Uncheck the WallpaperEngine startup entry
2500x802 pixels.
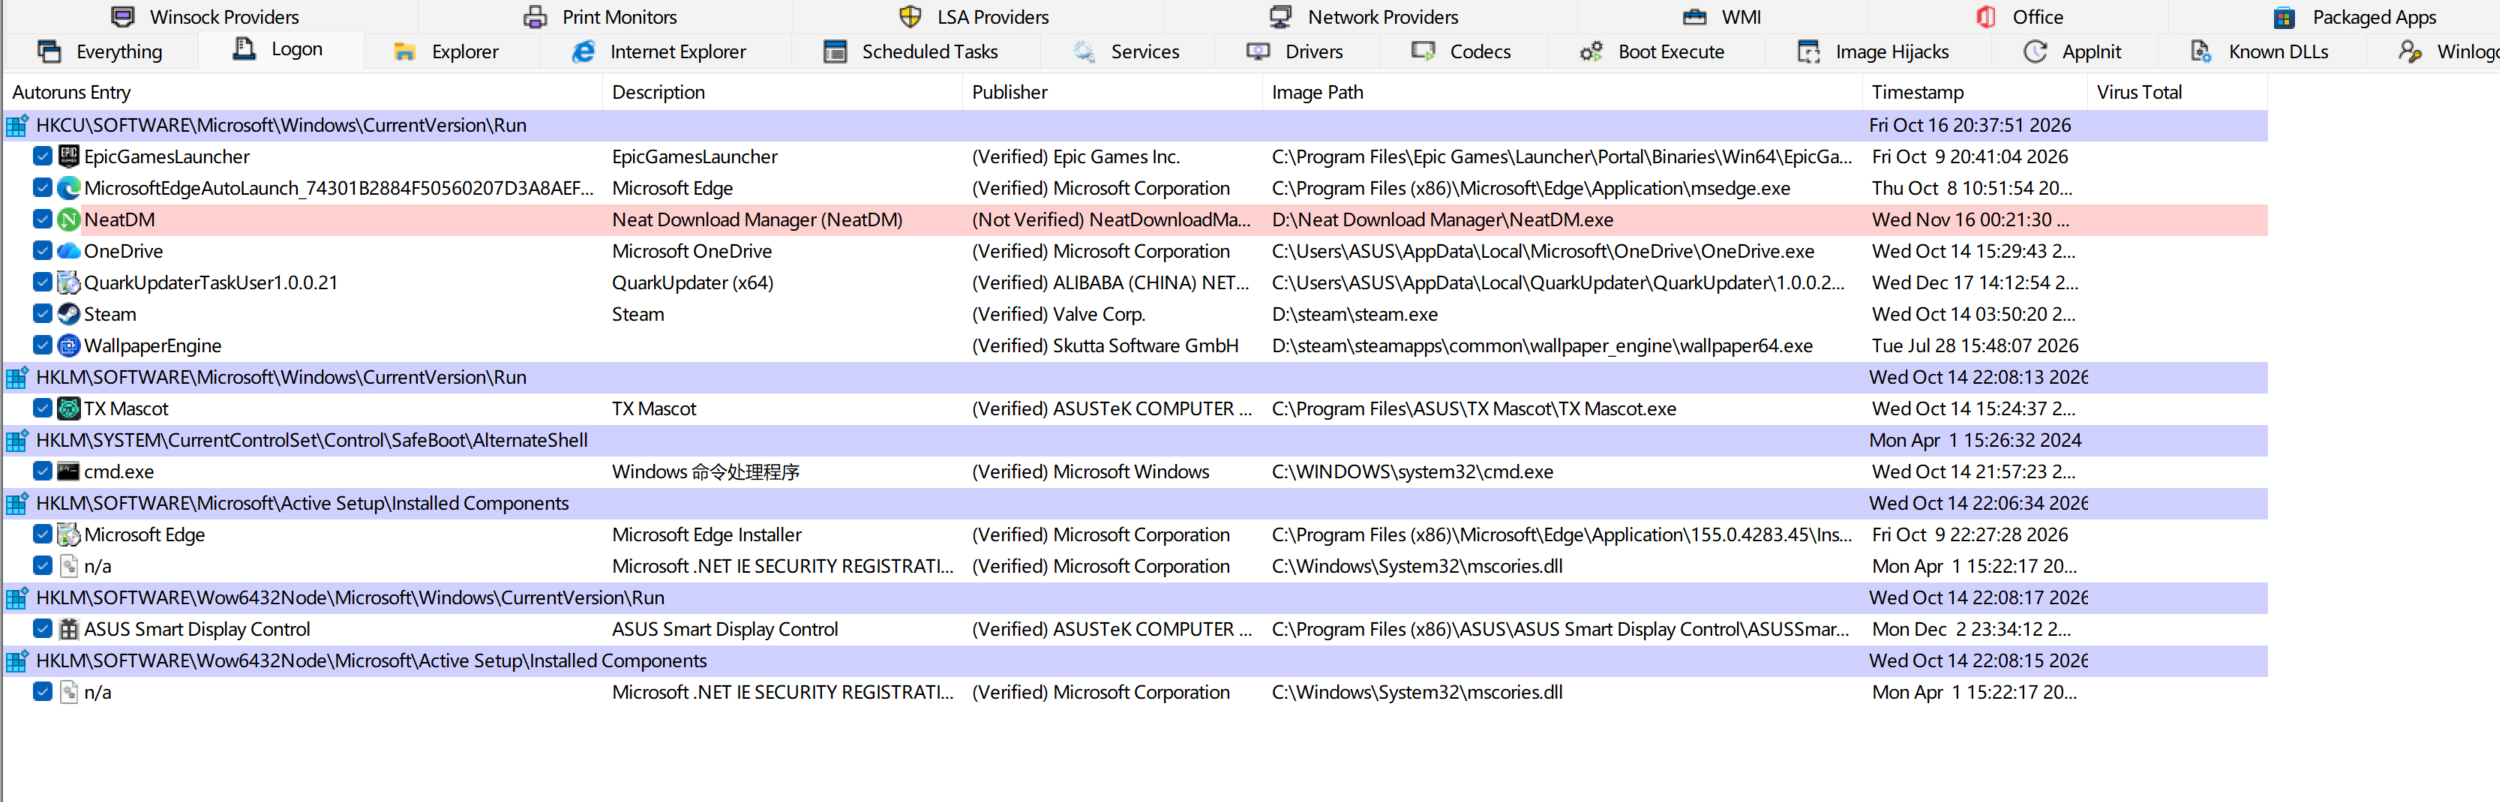click(x=42, y=345)
